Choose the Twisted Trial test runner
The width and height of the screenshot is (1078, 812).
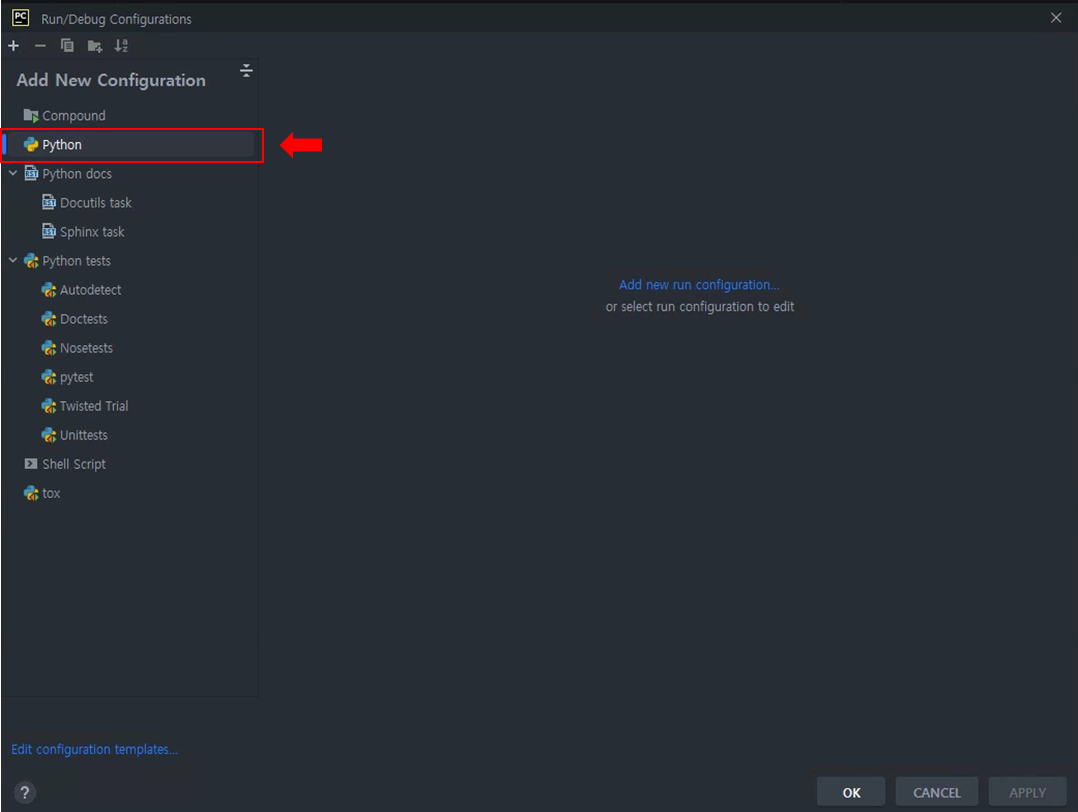coord(94,406)
